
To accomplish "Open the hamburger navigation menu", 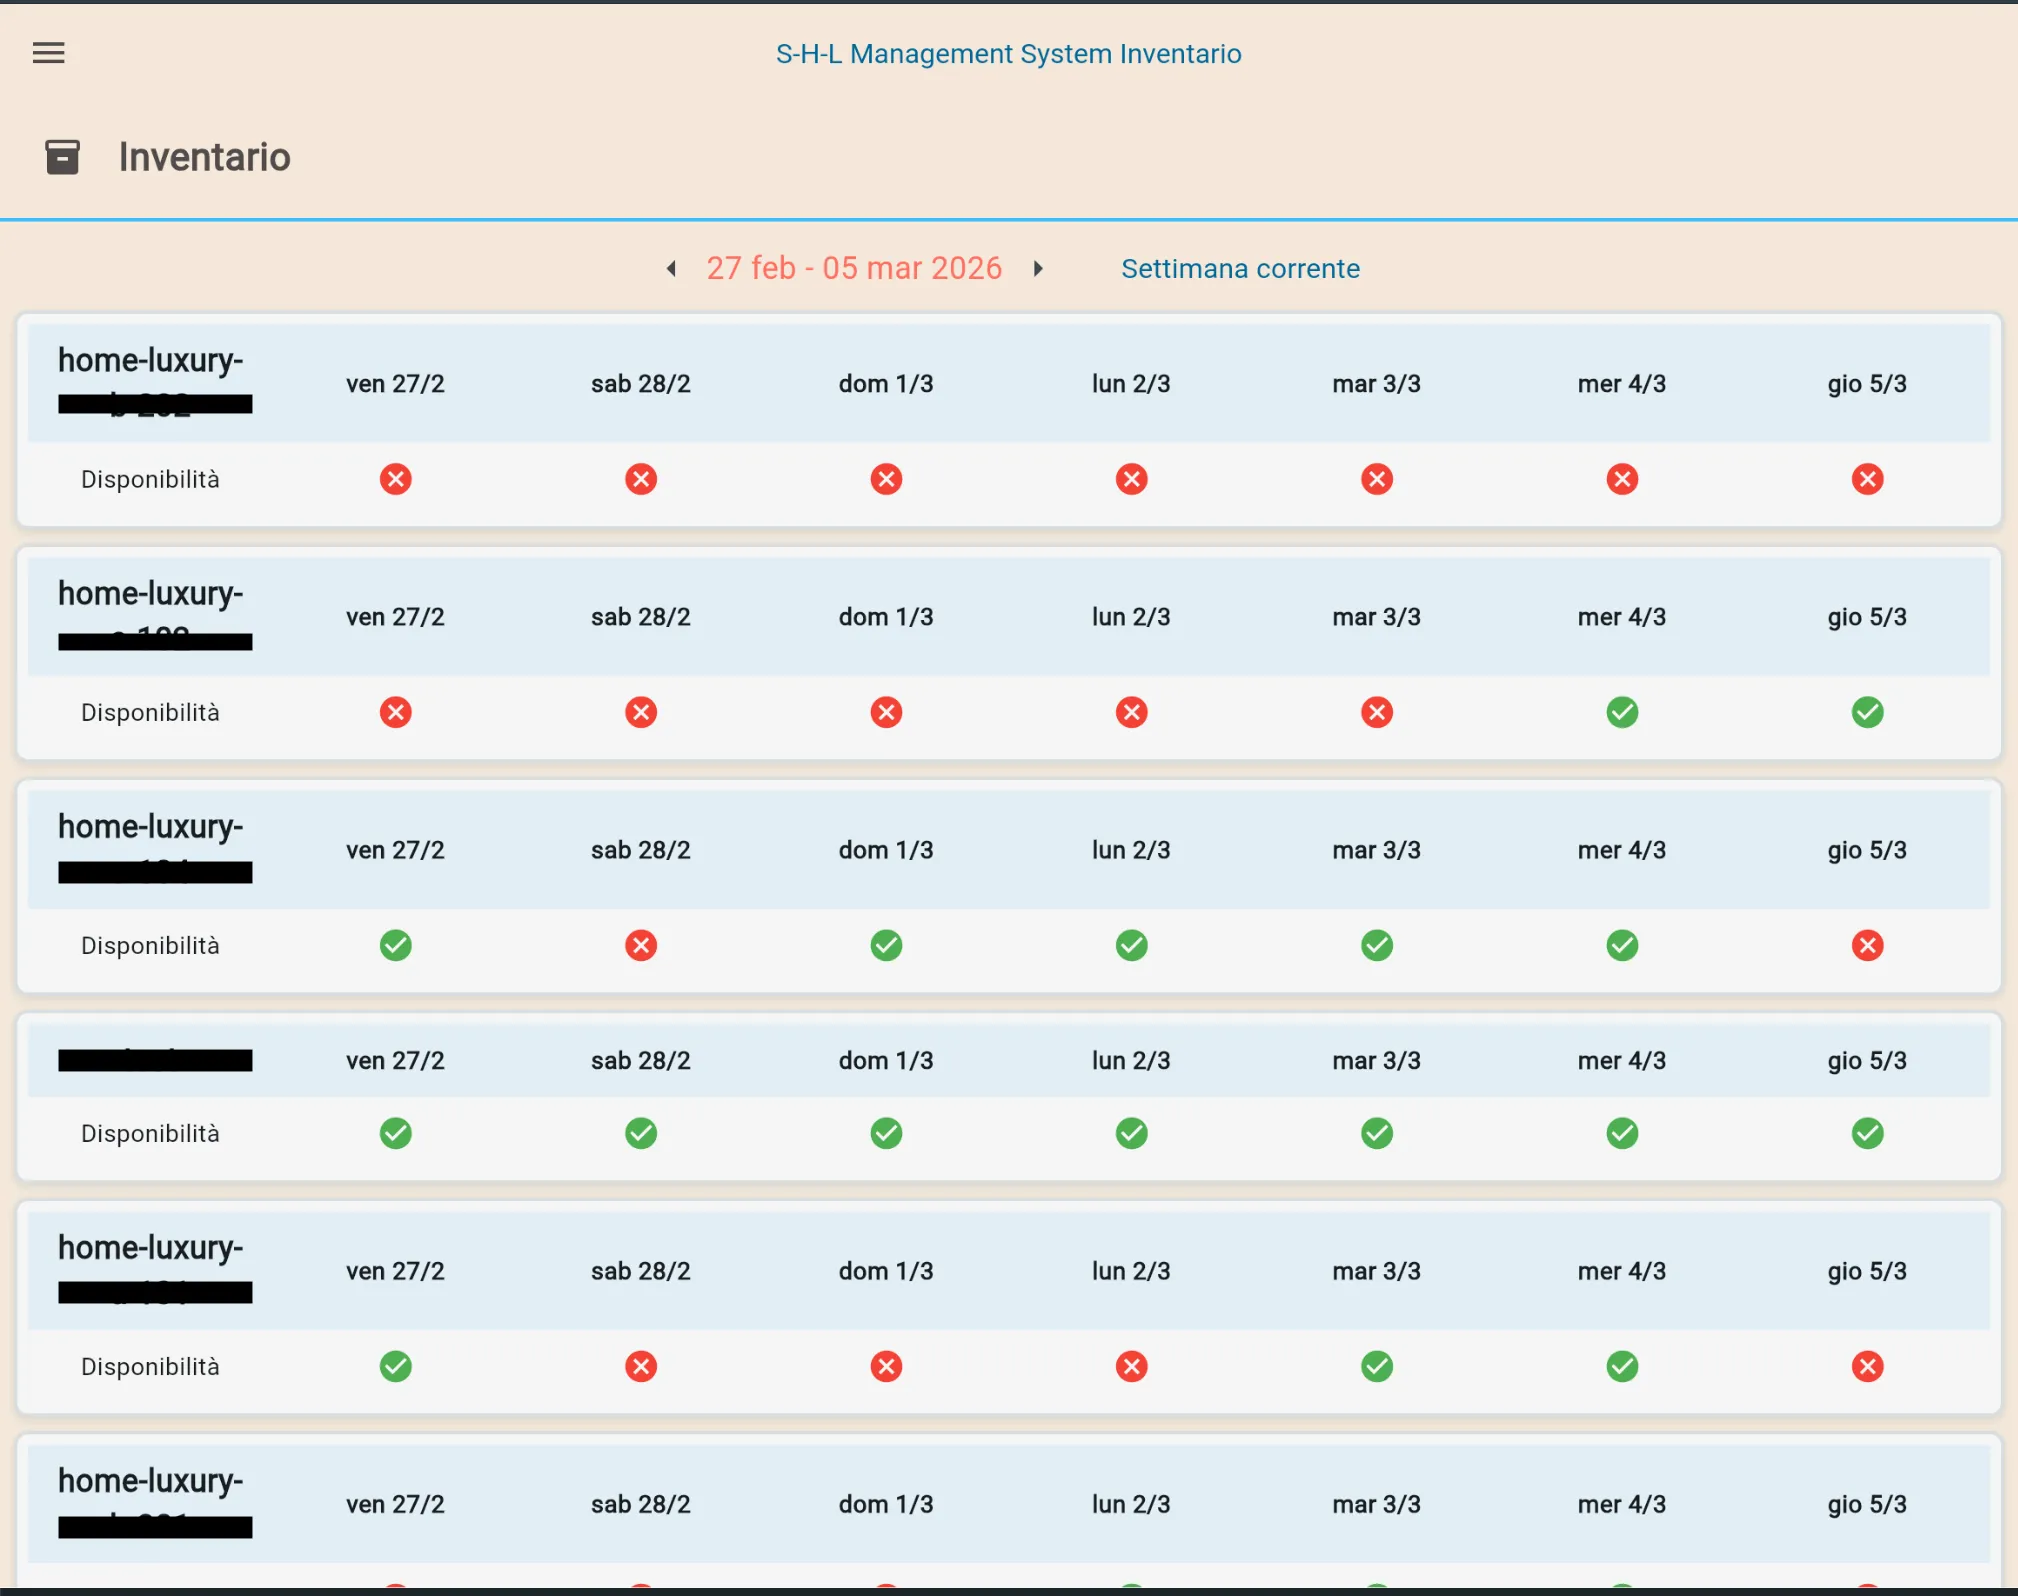I will point(48,52).
